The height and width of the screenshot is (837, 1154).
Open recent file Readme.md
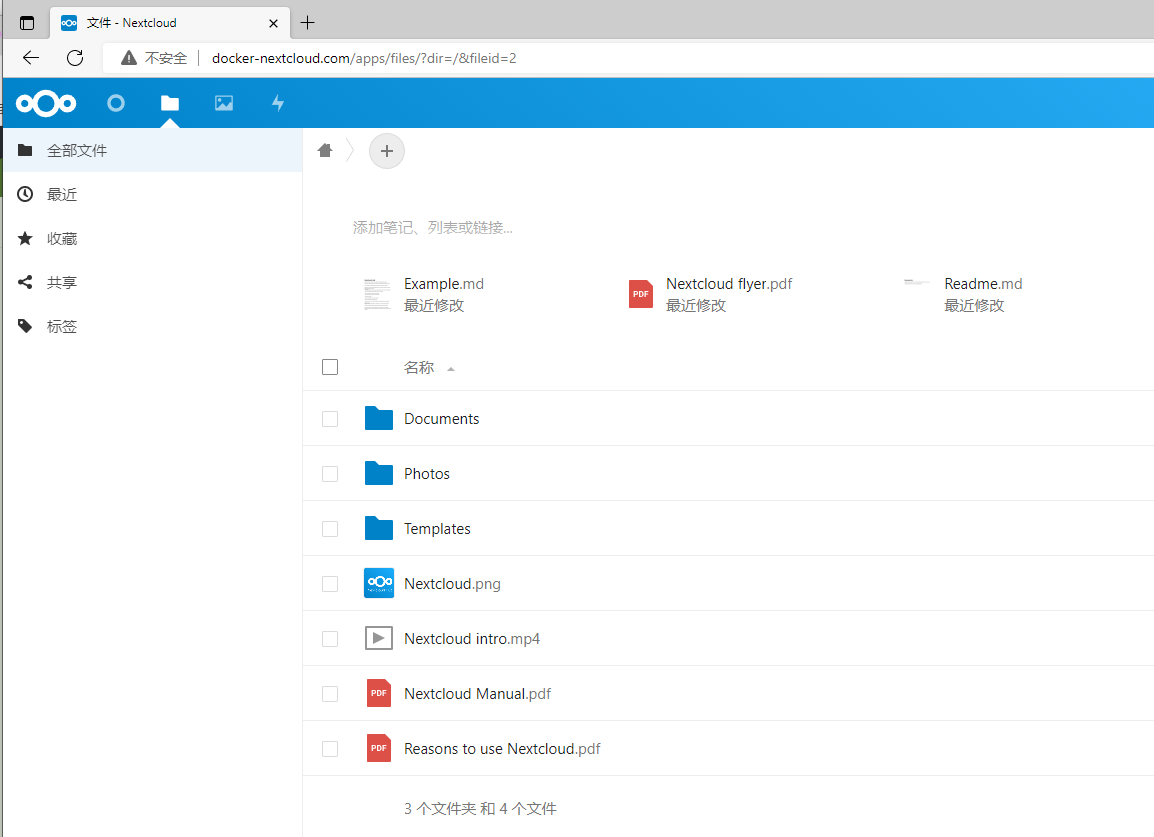click(983, 284)
